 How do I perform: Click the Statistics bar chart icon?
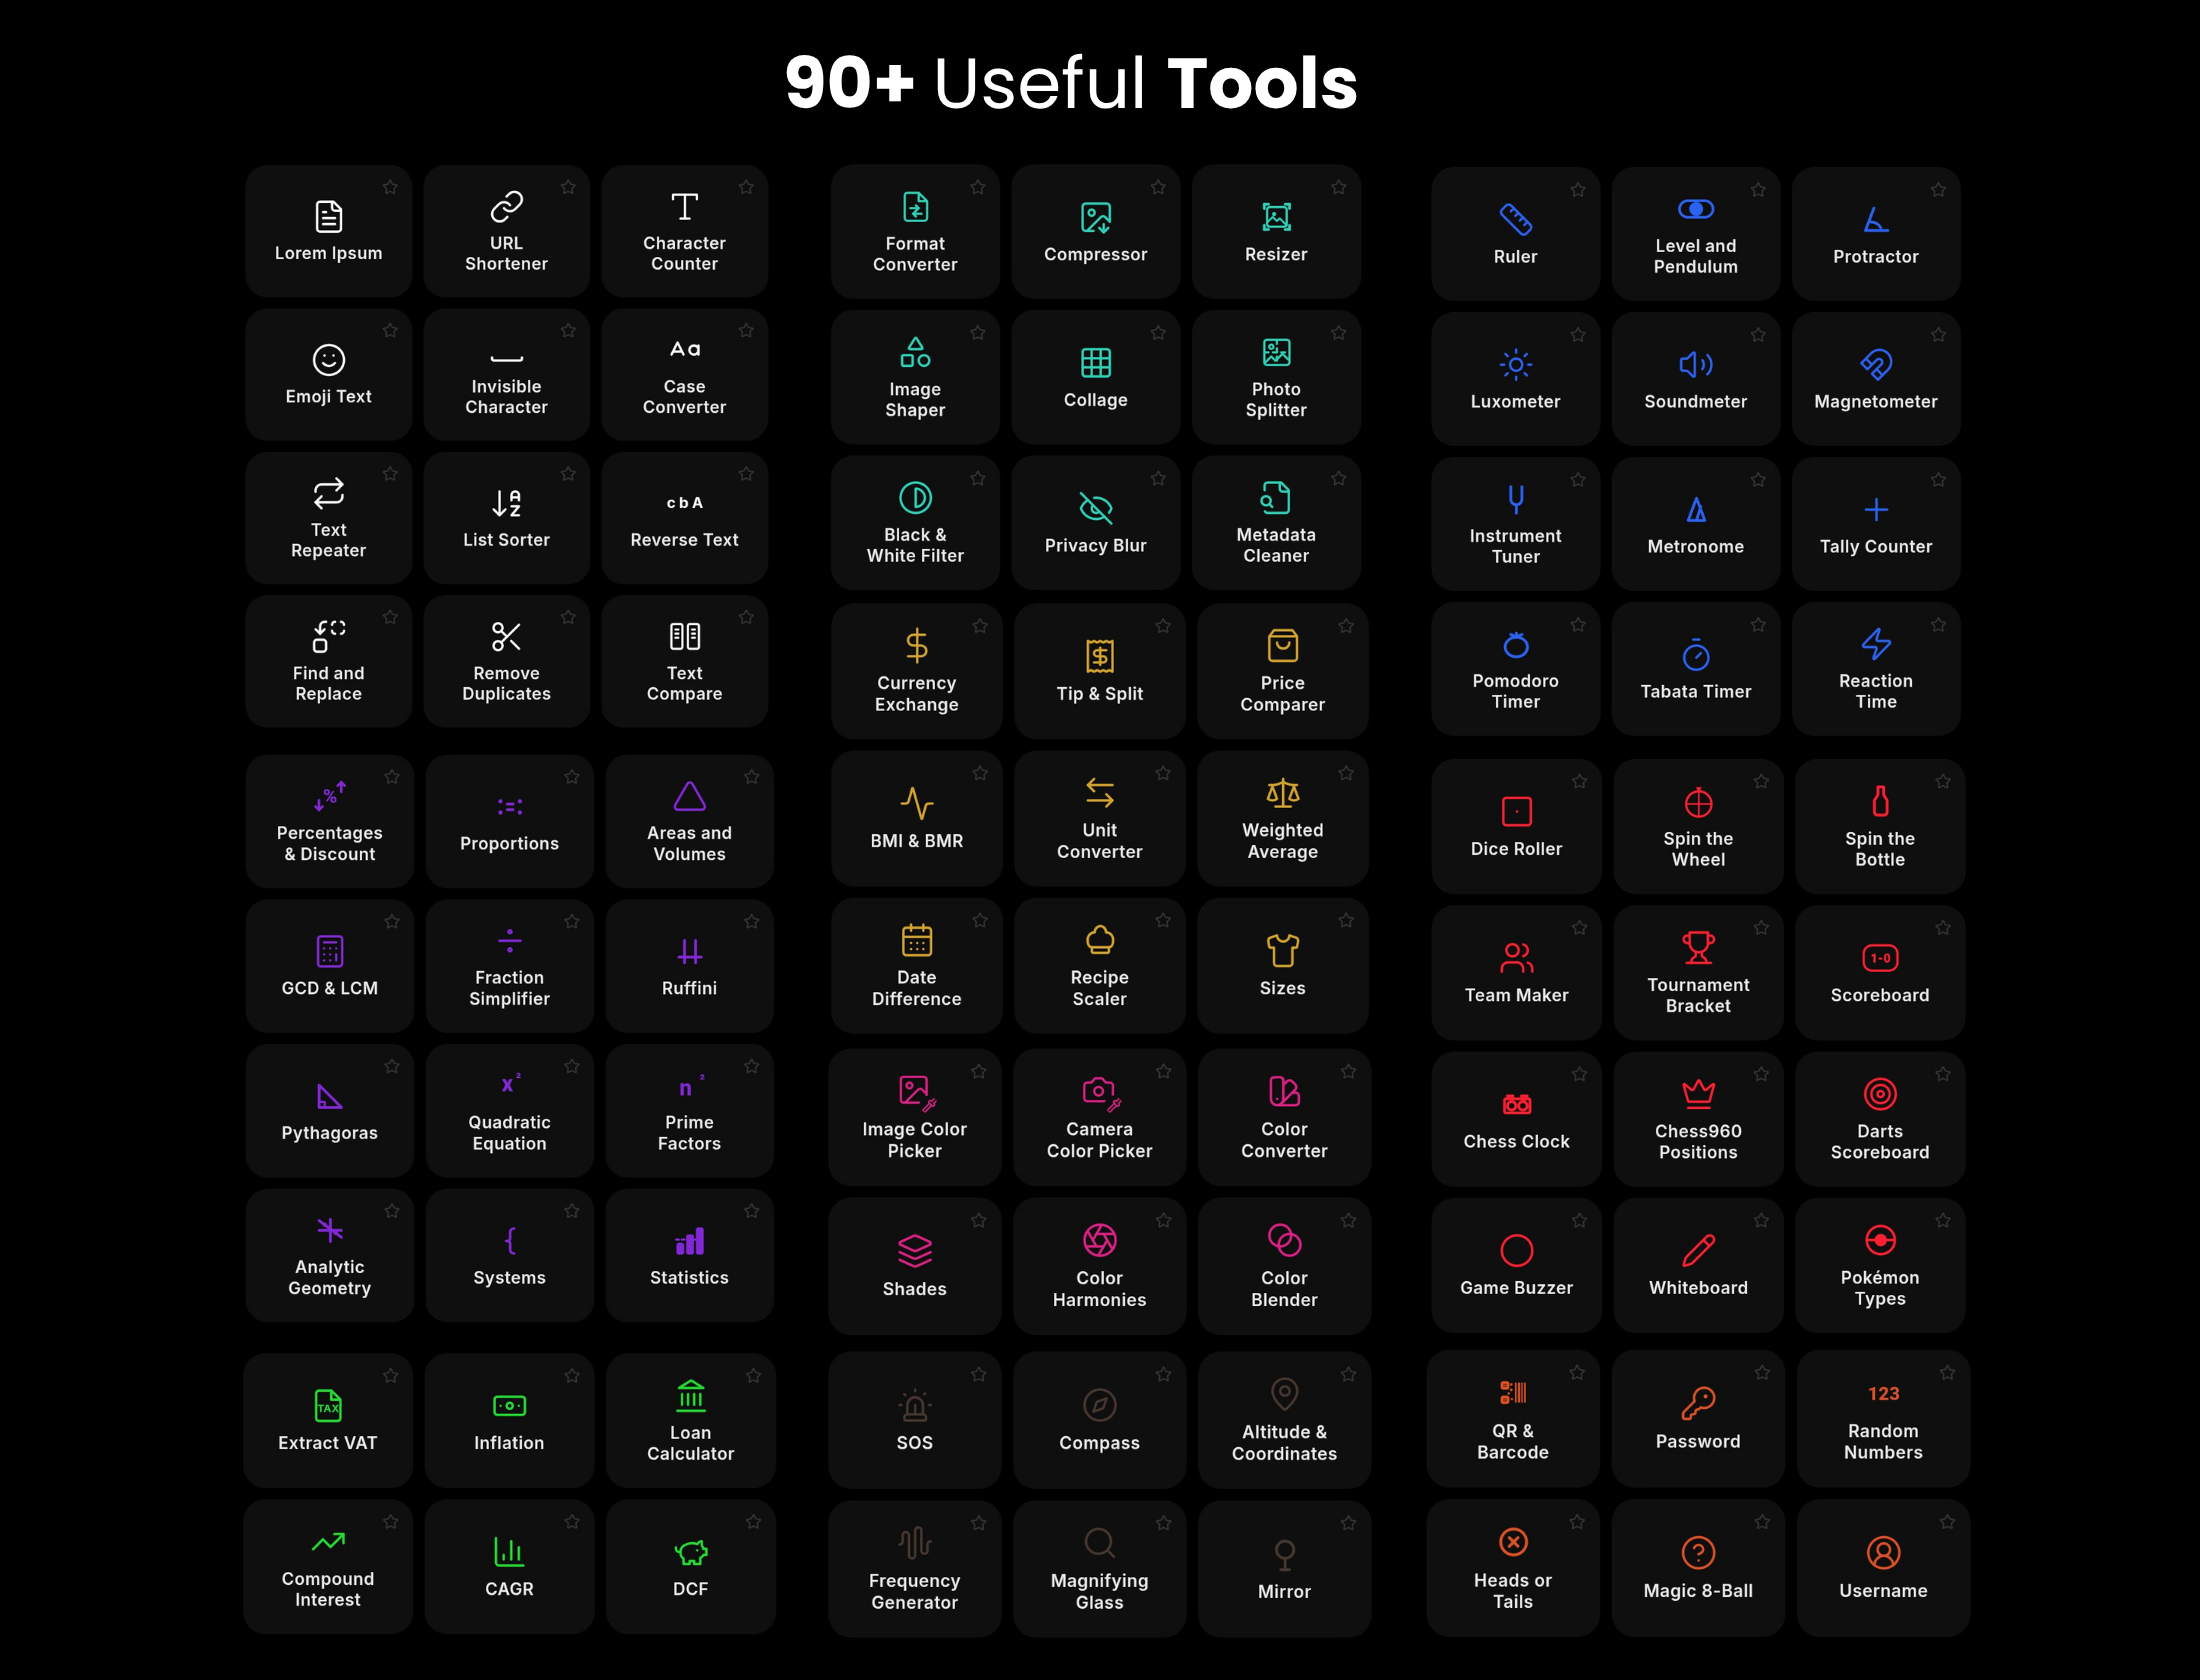click(689, 1241)
